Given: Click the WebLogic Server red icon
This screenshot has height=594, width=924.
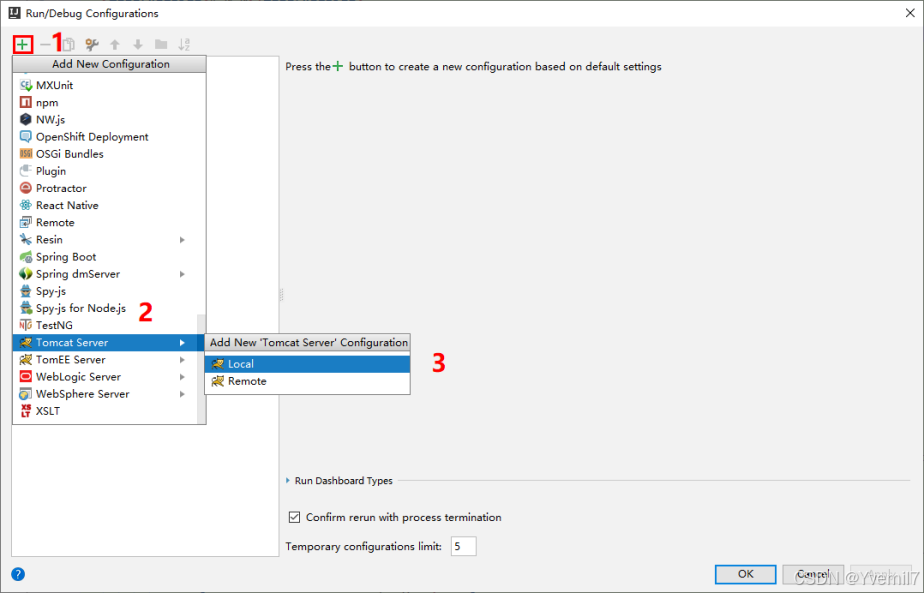Looking at the screenshot, I should pyautogui.click(x=25, y=377).
